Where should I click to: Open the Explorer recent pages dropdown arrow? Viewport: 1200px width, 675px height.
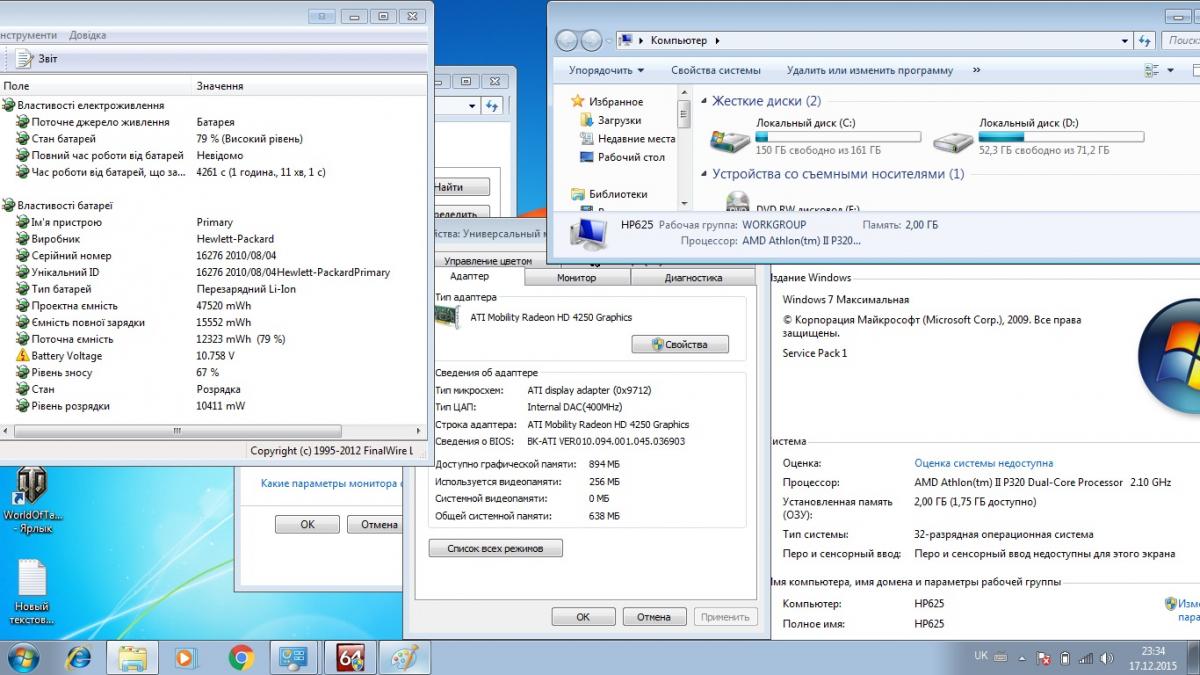pyautogui.click(x=610, y=41)
